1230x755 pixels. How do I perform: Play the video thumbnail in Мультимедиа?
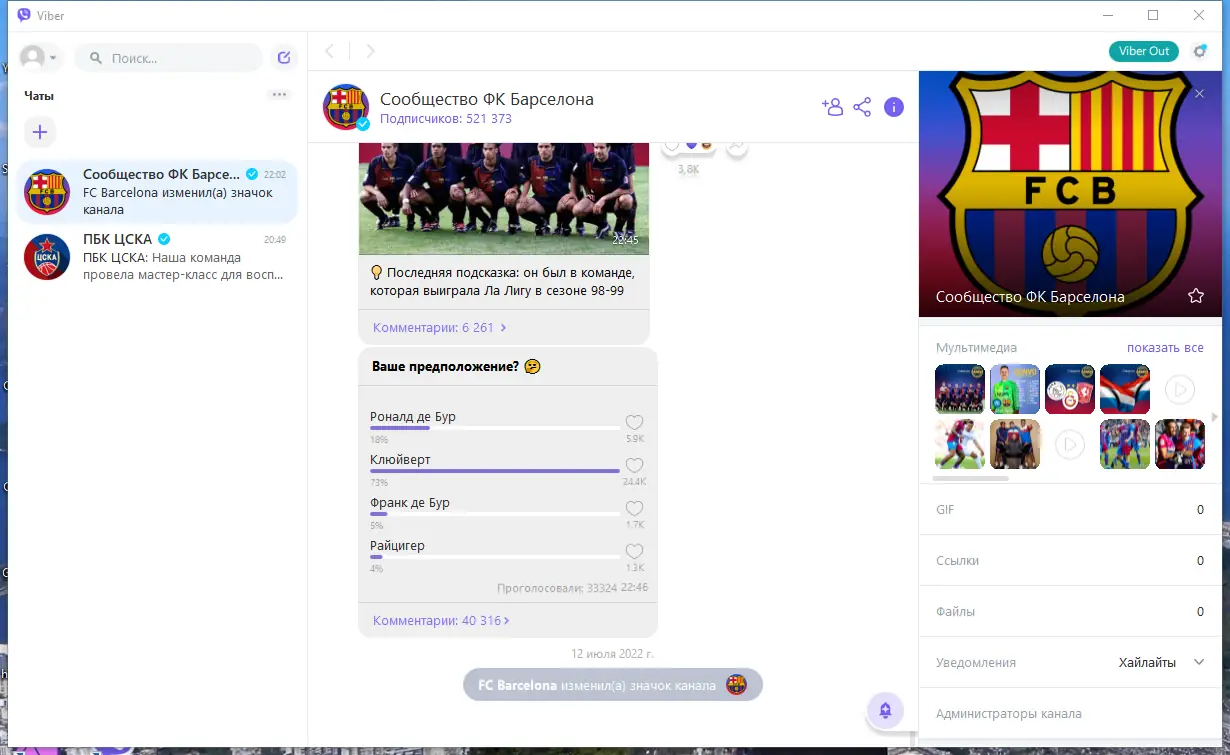coord(1180,389)
